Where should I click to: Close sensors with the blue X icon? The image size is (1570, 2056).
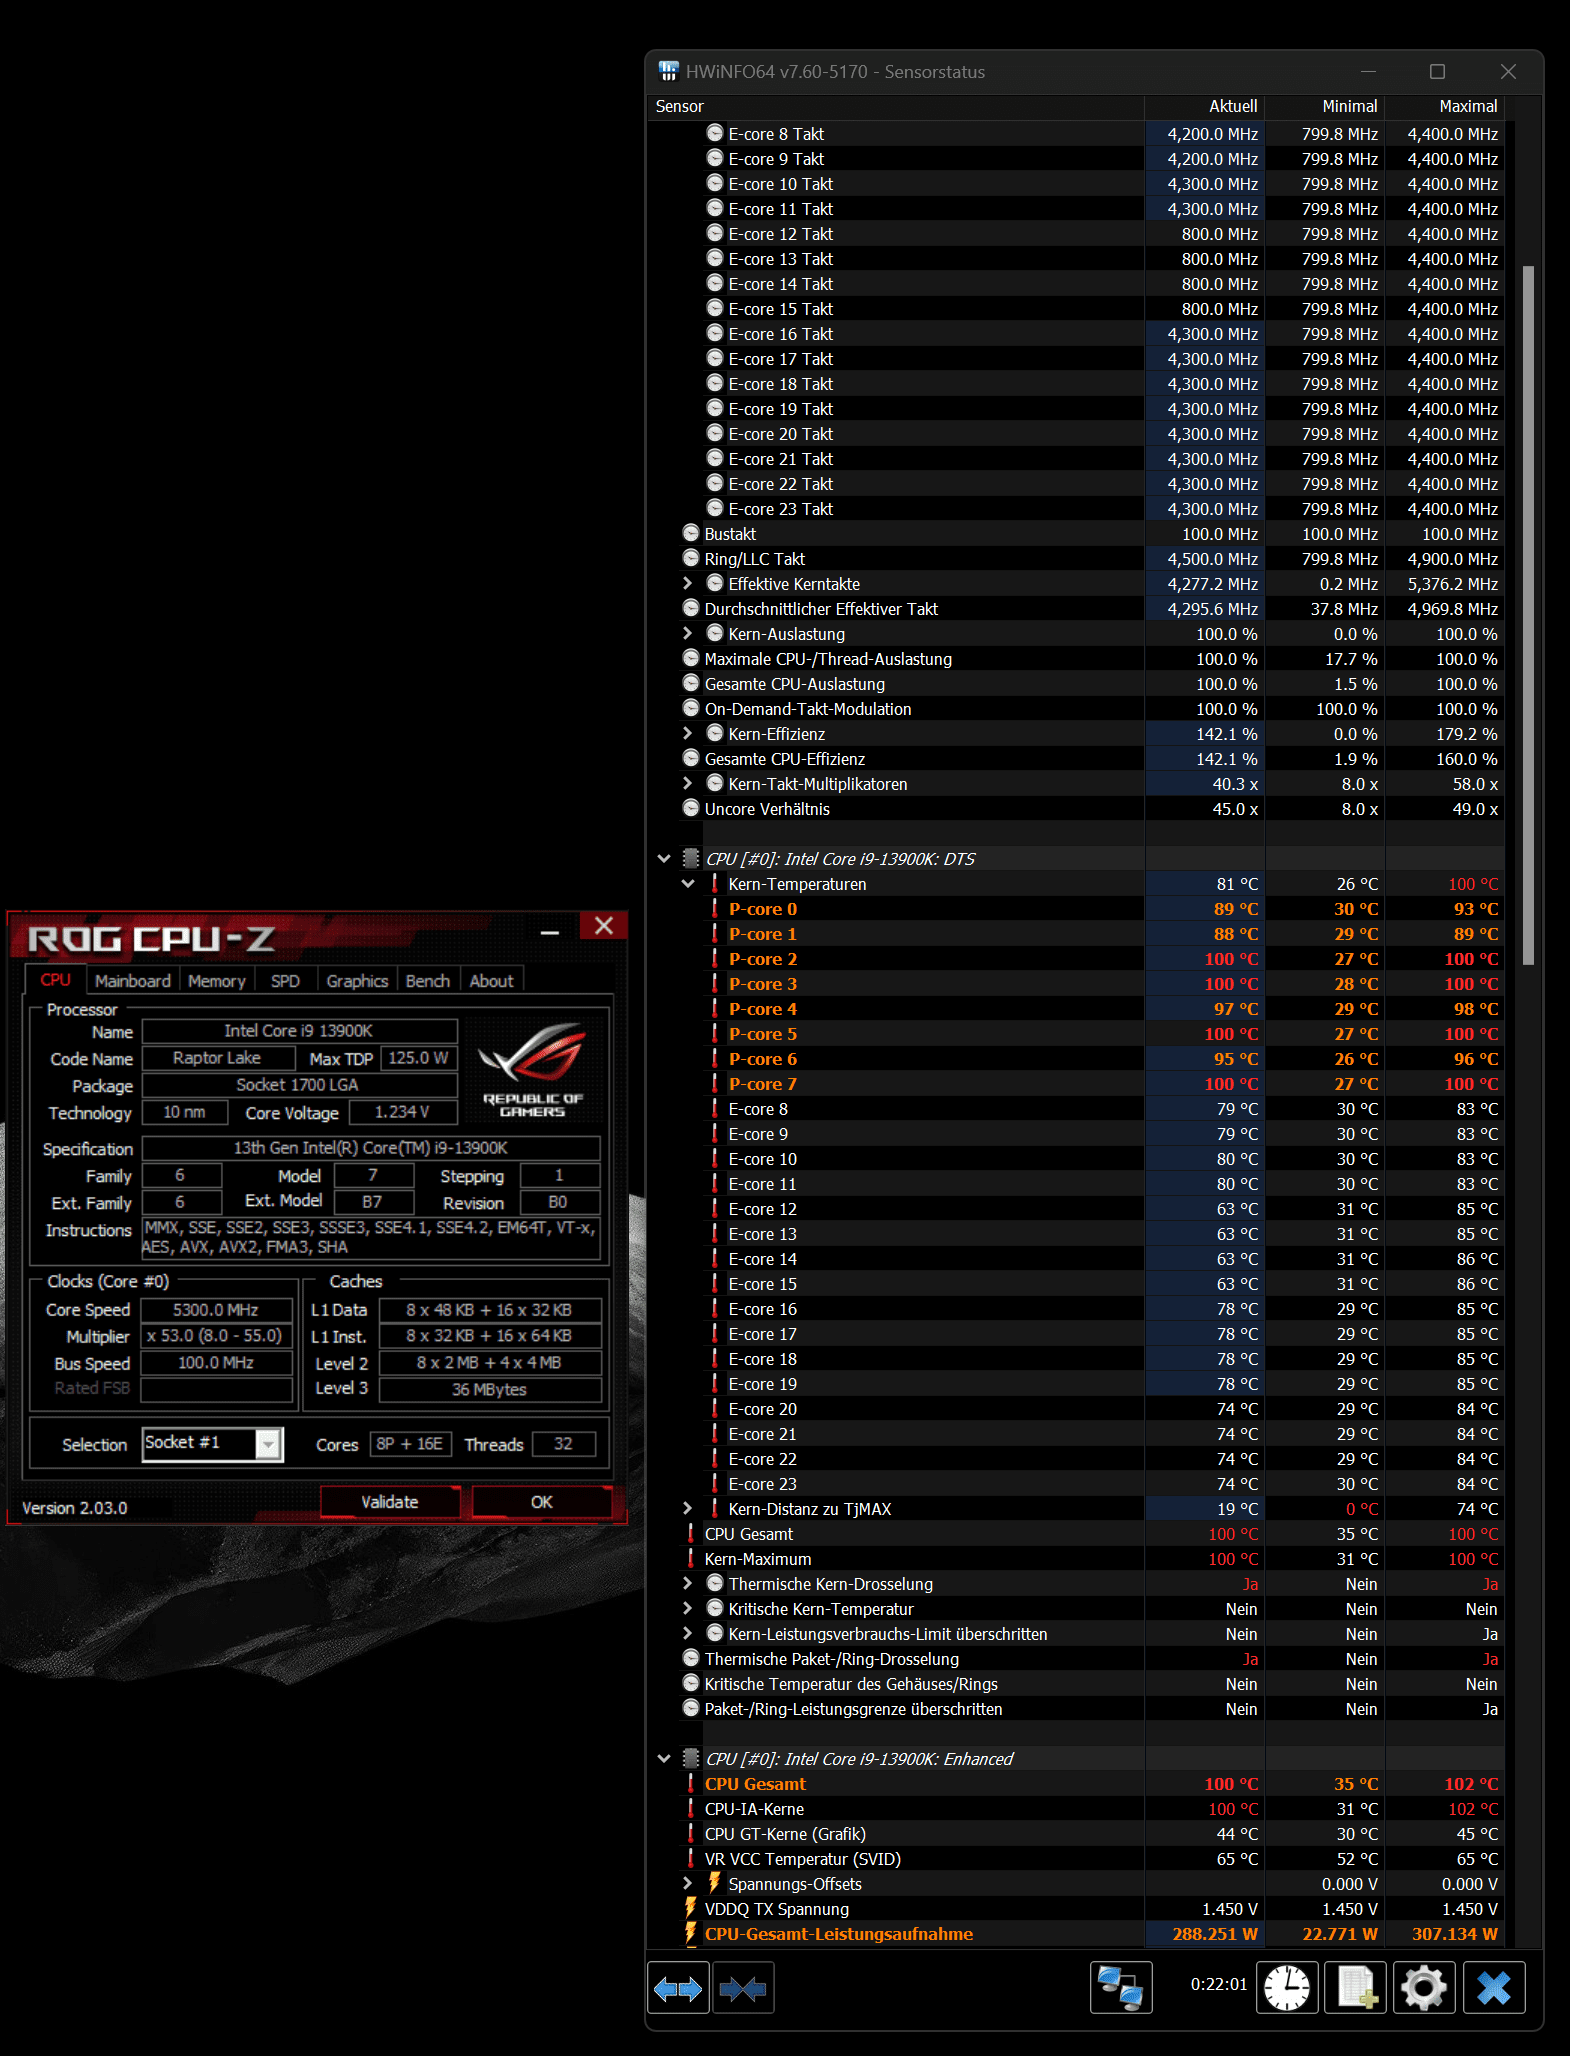coord(1494,1988)
